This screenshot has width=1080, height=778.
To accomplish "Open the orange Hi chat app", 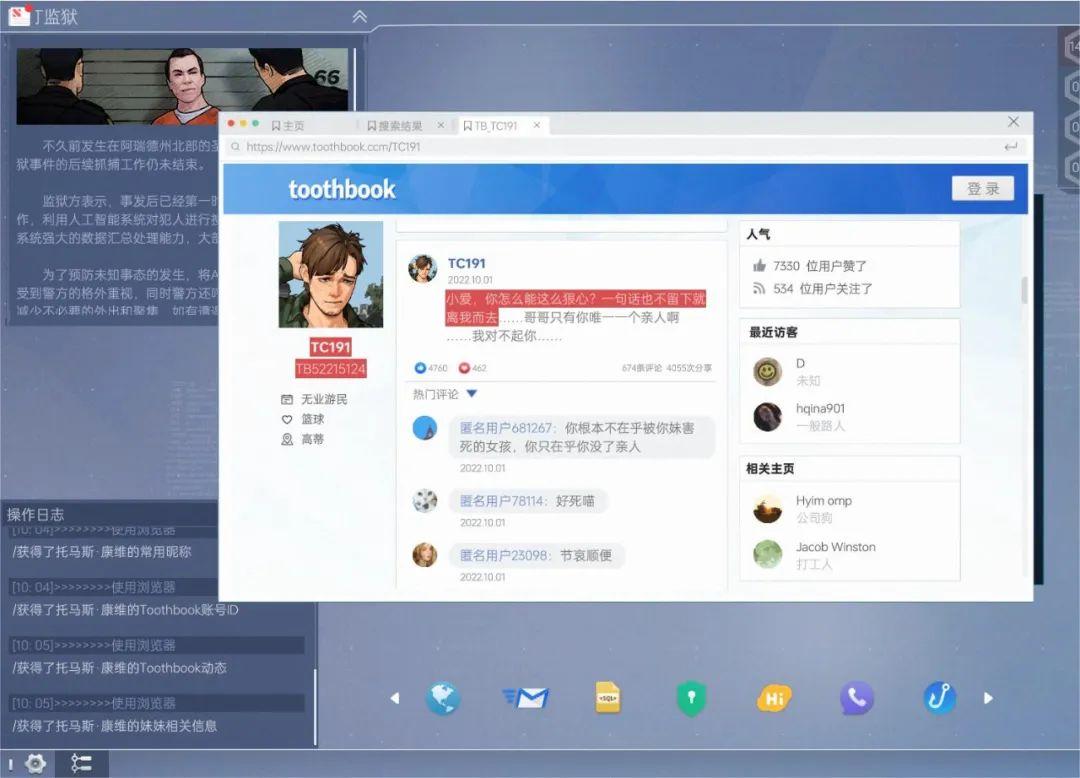I will 774,698.
